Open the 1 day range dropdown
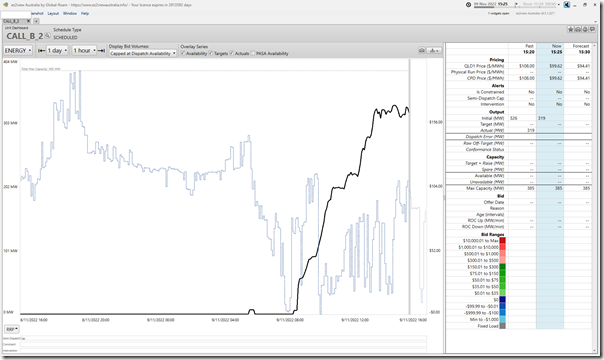 tap(57, 50)
